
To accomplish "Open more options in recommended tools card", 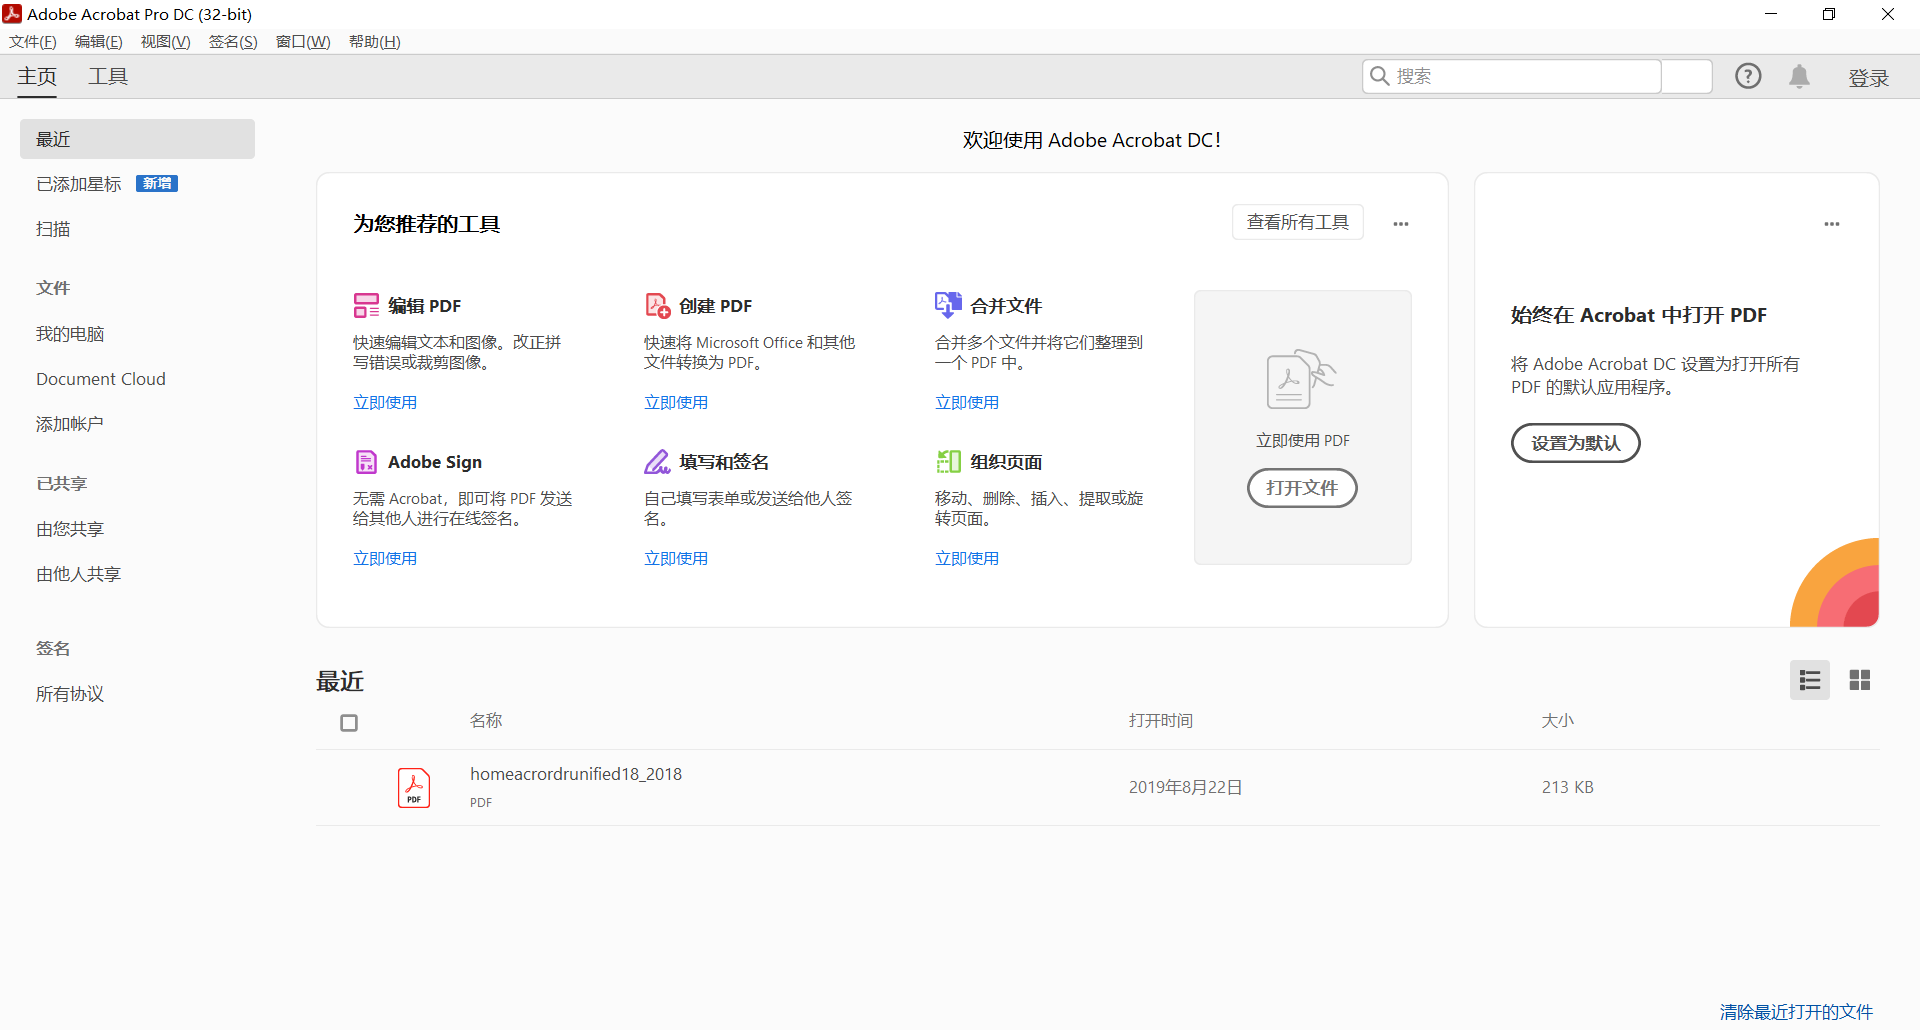I will (1401, 224).
